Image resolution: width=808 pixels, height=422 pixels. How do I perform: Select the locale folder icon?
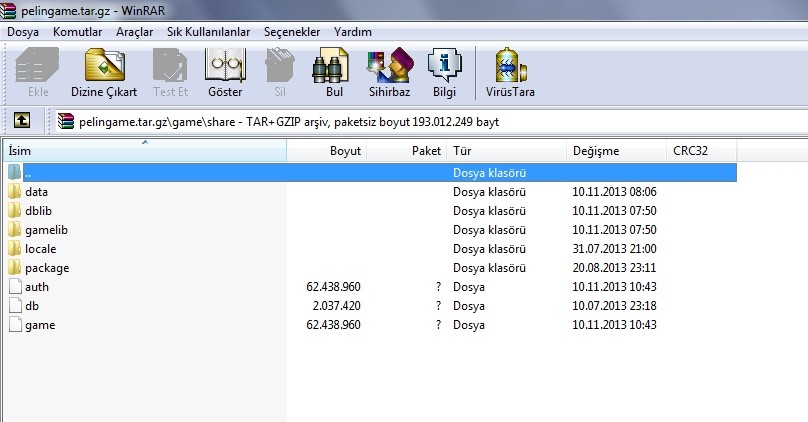[x=14, y=249]
